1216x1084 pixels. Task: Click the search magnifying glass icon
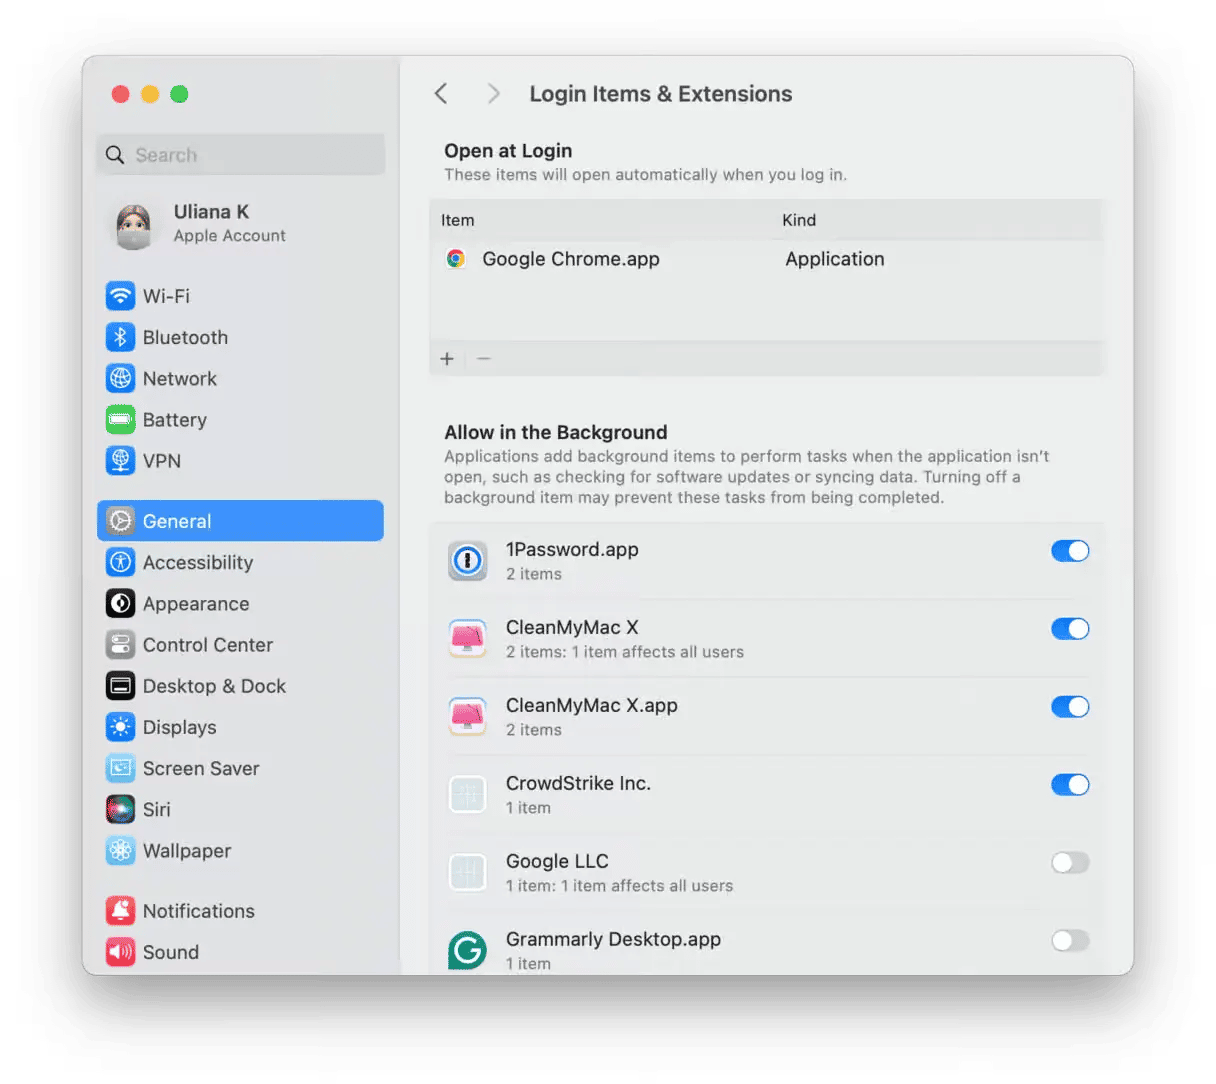tap(115, 155)
